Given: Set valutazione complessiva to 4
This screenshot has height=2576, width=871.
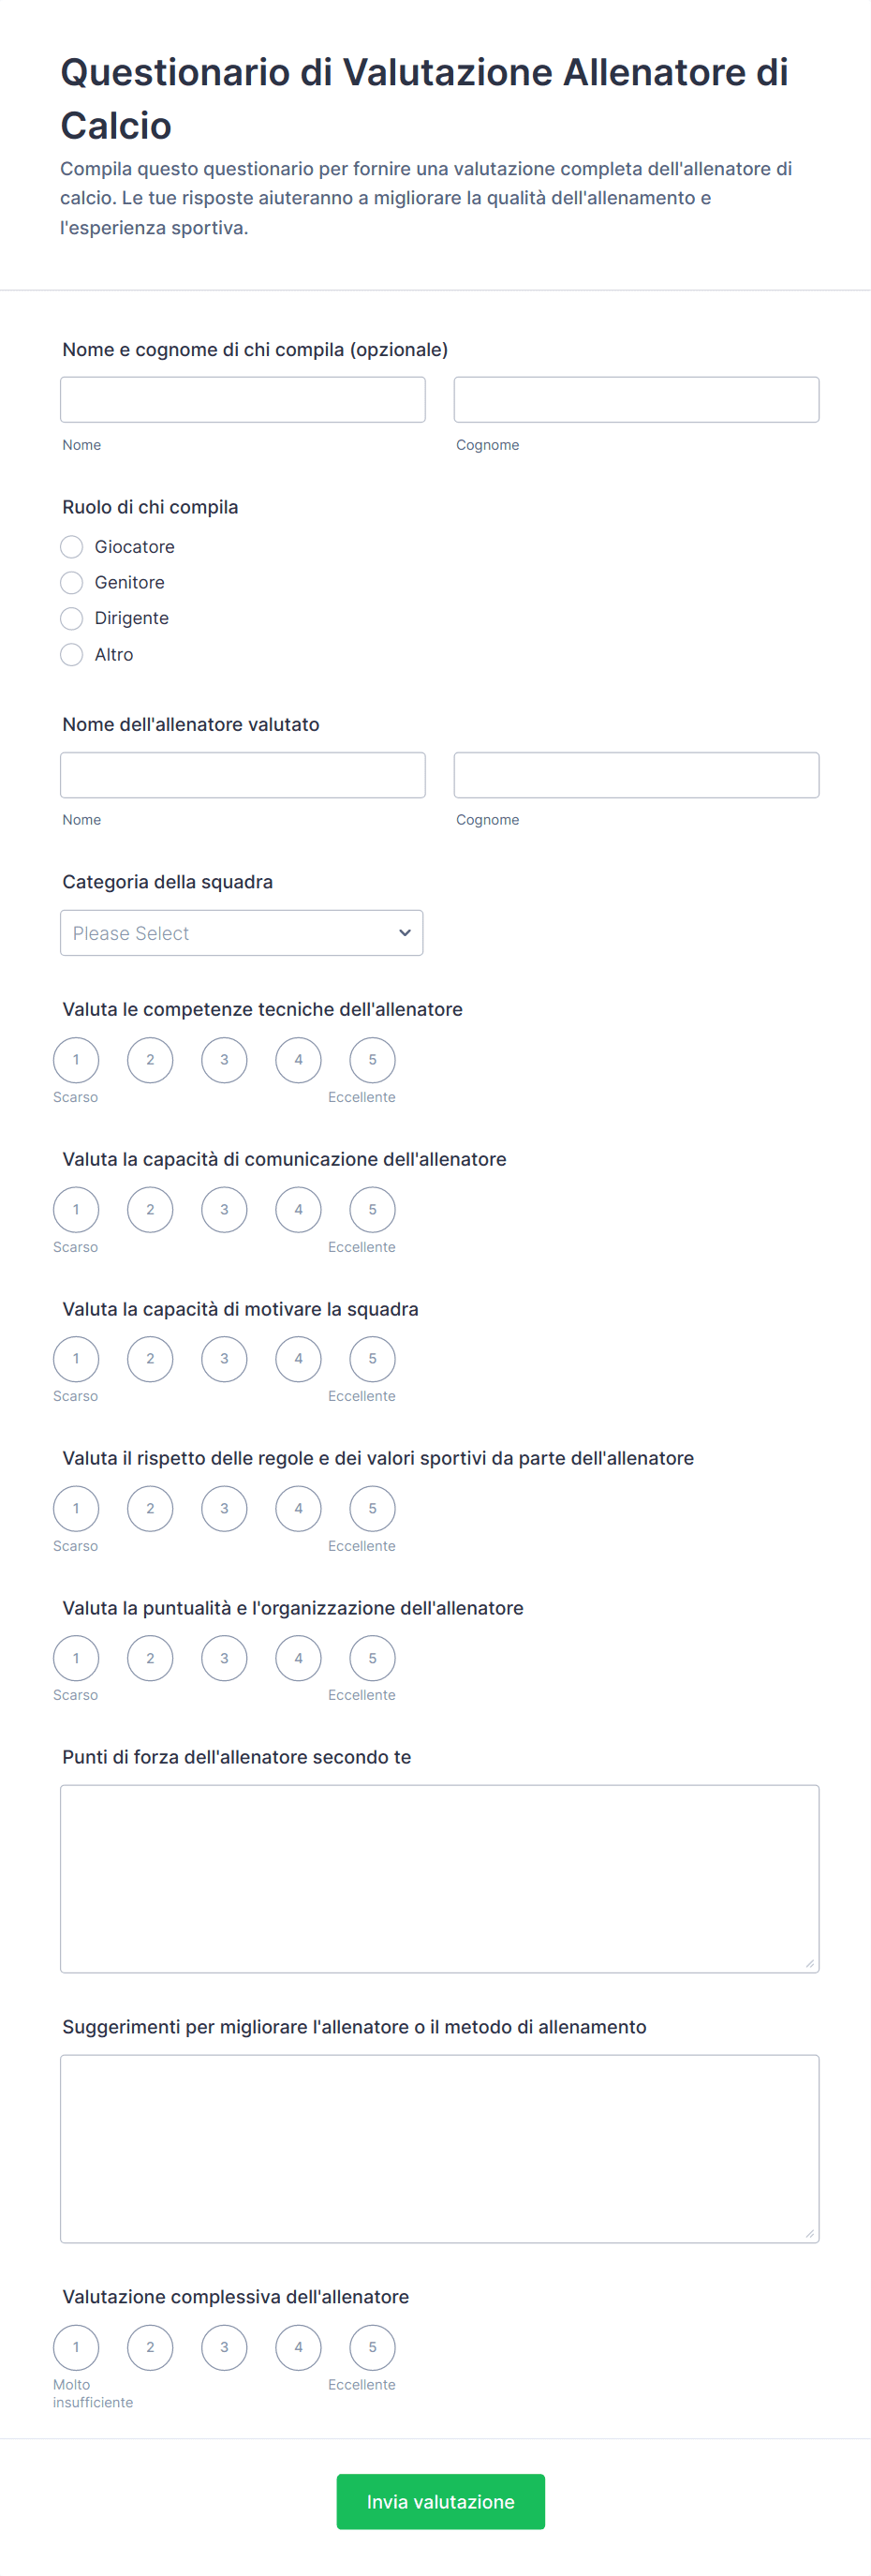Looking at the screenshot, I should click(x=298, y=2347).
